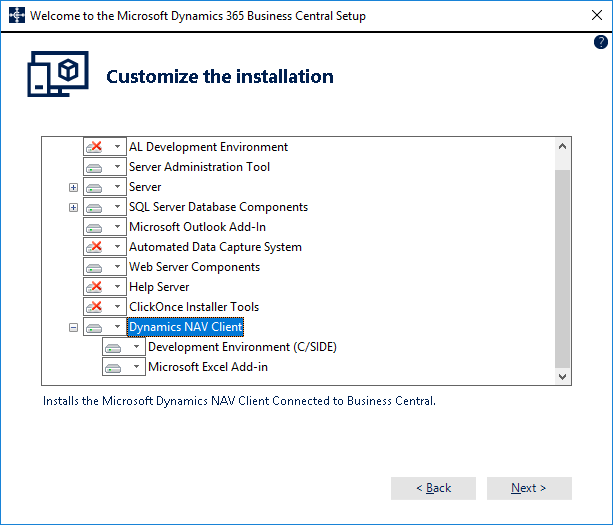This screenshot has width=613, height=525.
Task: Expand the SQL Server Database Components node
Action: [x=73, y=207]
